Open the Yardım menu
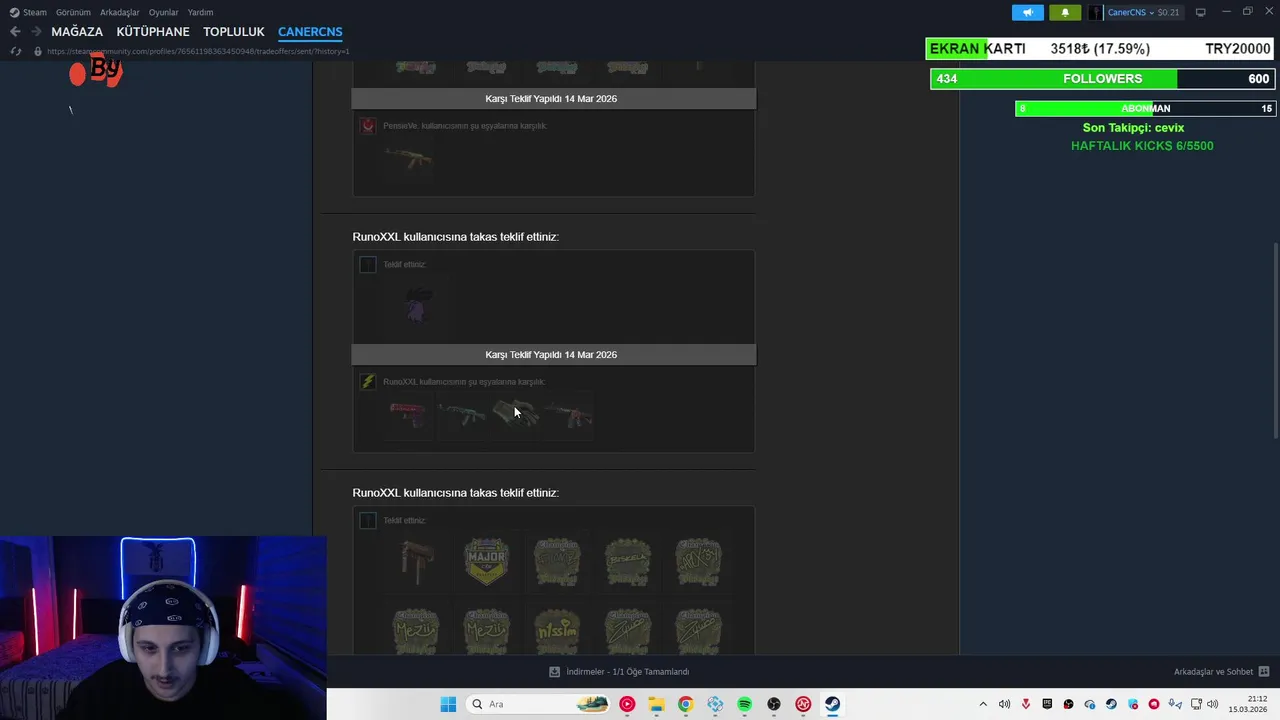Screen dimensions: 1280x720 coord(200,12)
